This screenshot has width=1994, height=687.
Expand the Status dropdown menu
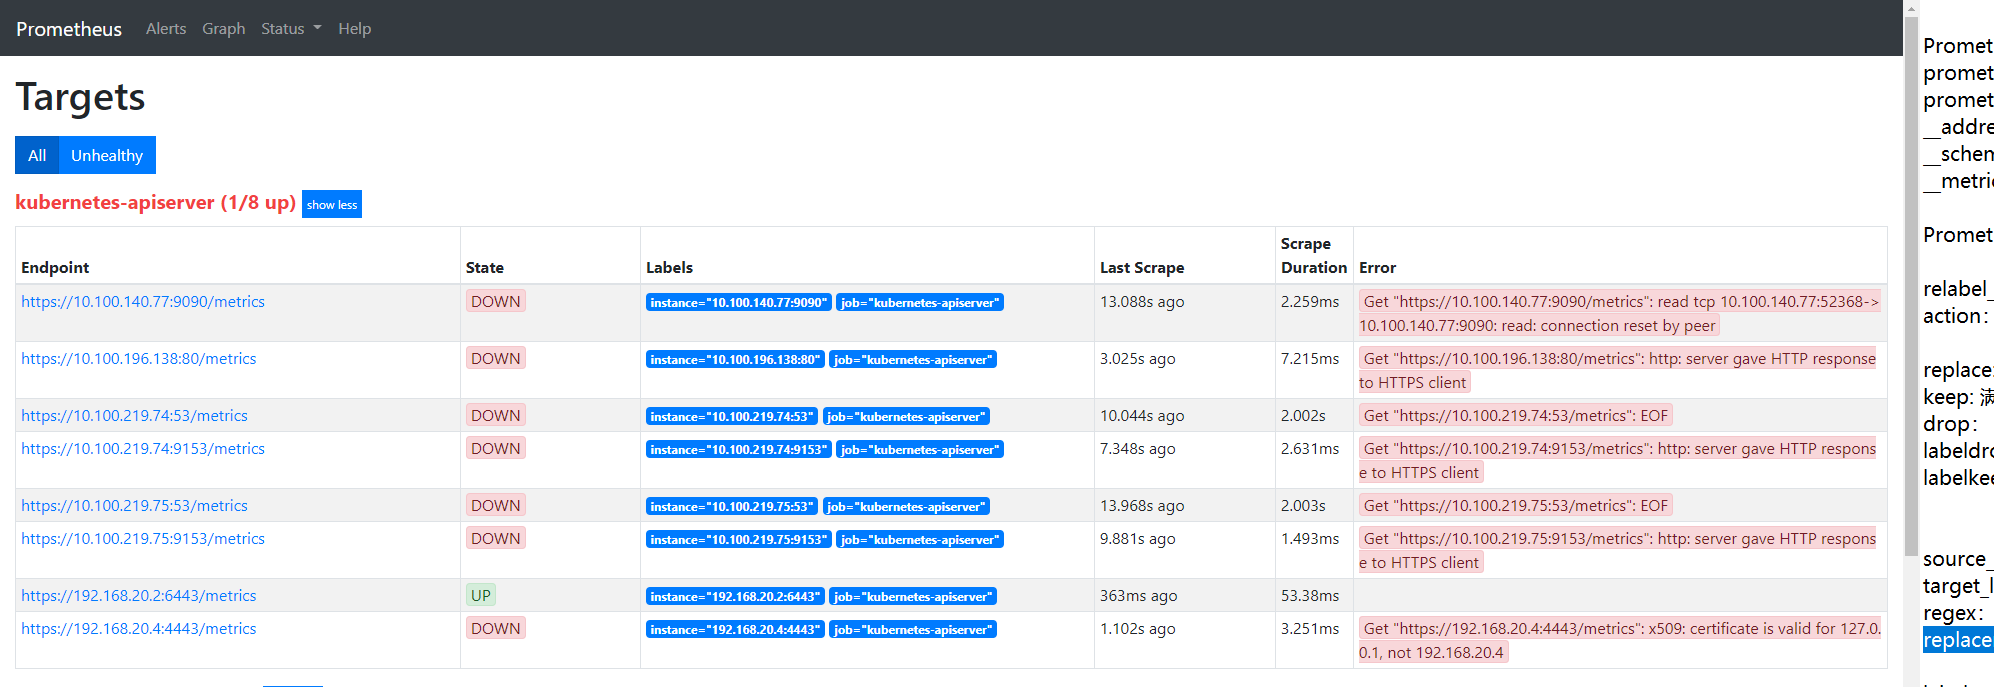click(x=291, y=29)
